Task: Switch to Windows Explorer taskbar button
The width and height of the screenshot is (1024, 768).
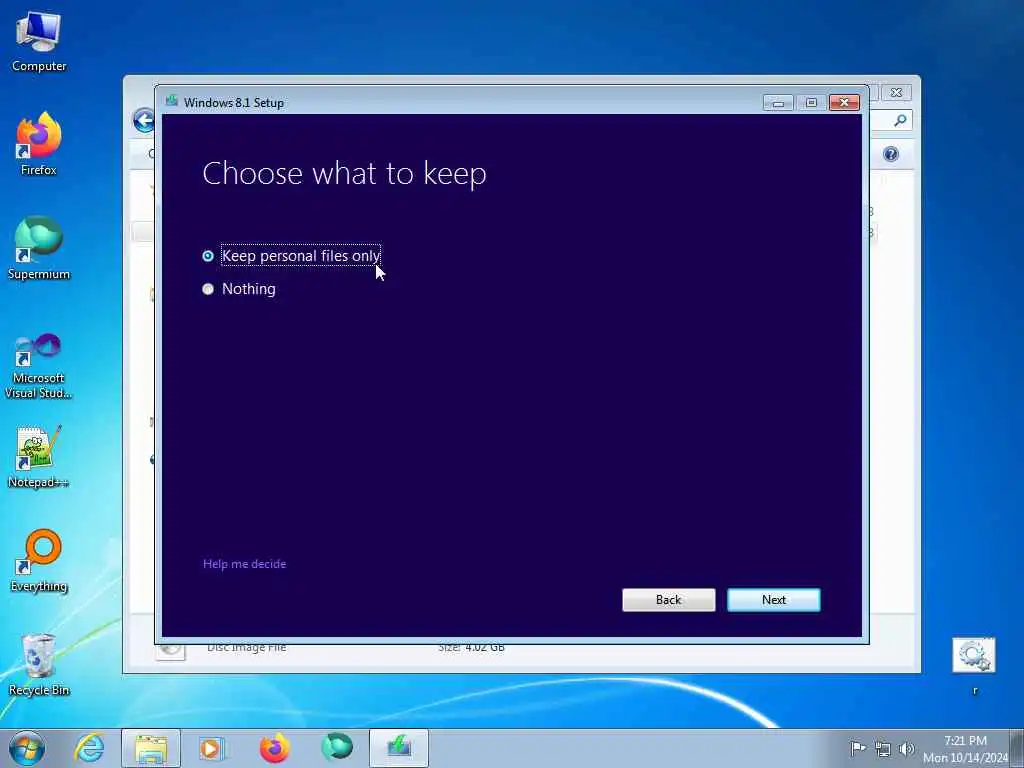Action: pos(151,748)
